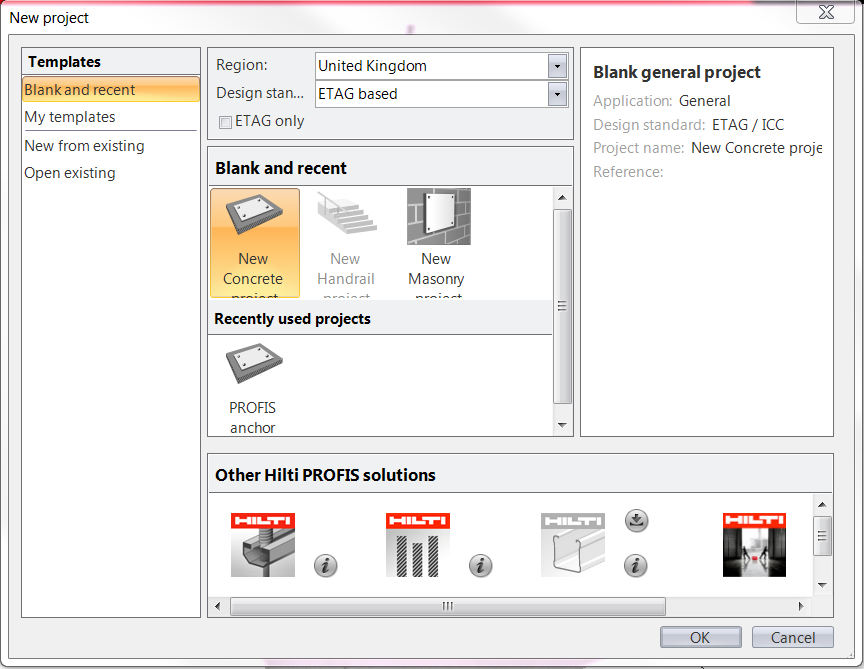
Task: Click the 'General' application value
Action: [704, 101]
